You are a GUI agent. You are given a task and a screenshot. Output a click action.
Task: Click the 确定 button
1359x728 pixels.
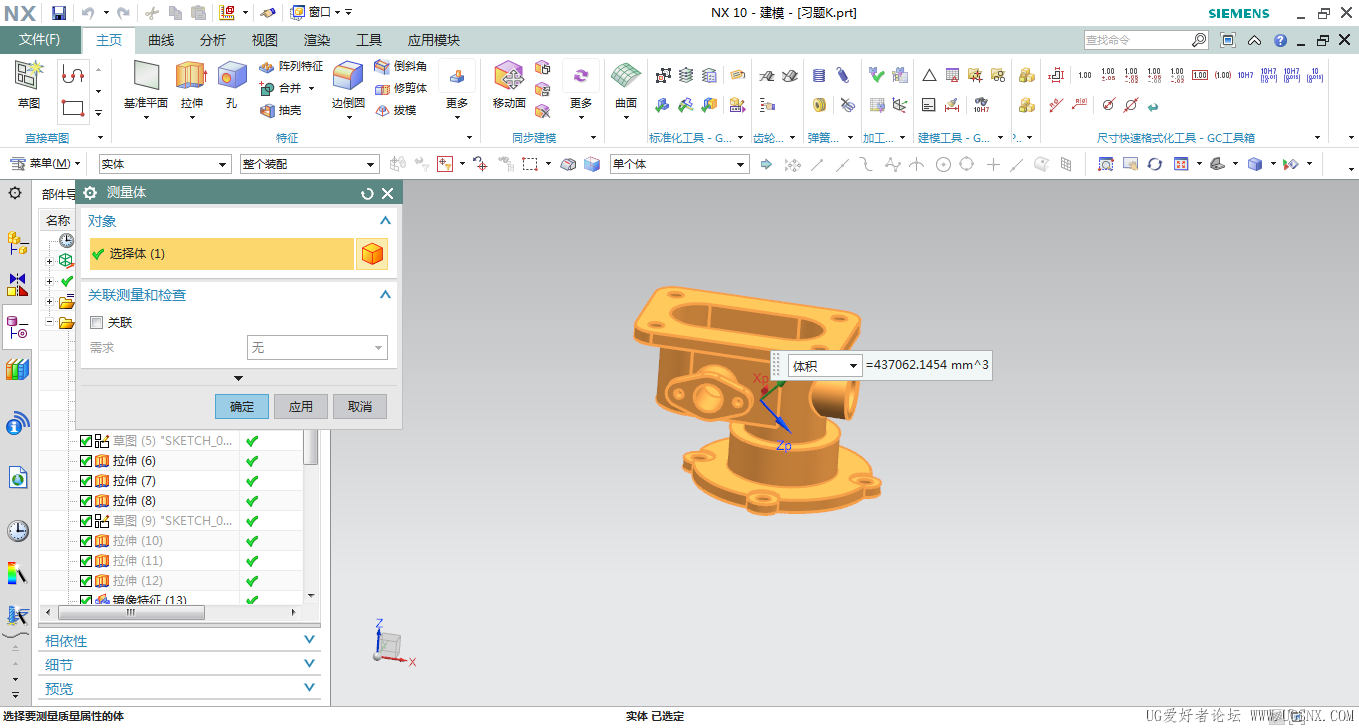tap(242, 406)
